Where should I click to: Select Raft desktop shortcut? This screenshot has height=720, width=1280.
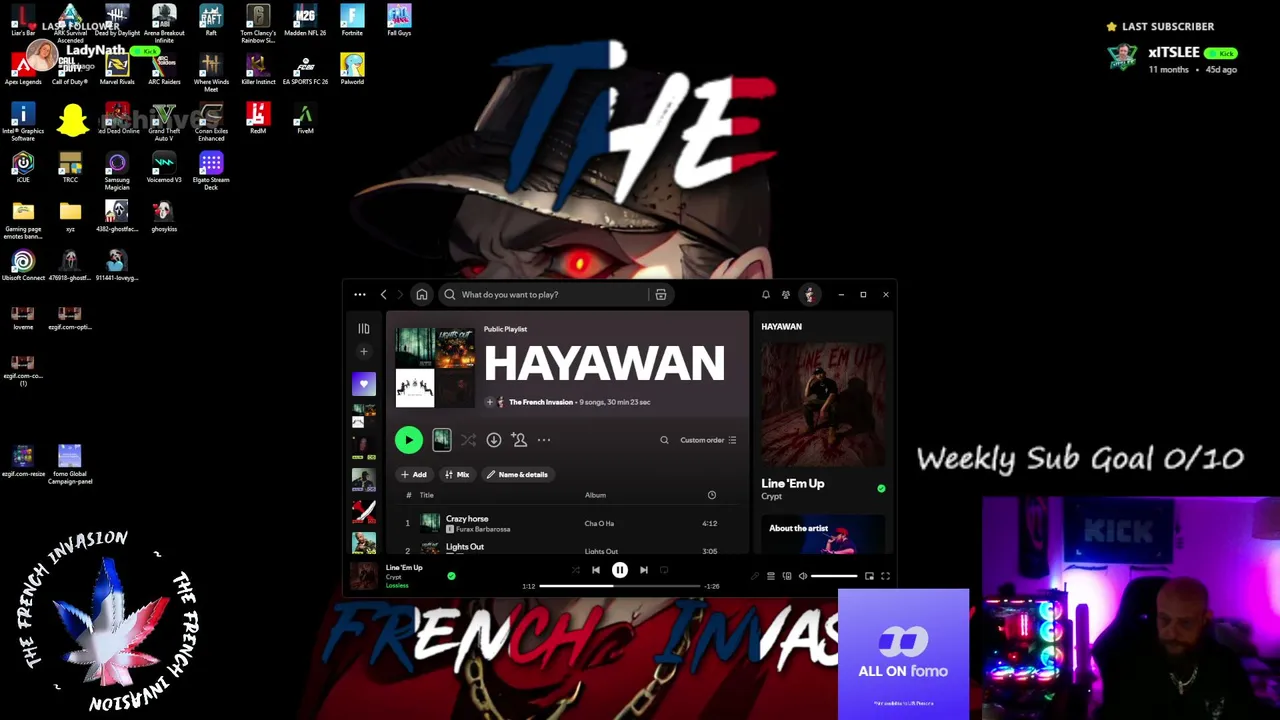211,21
